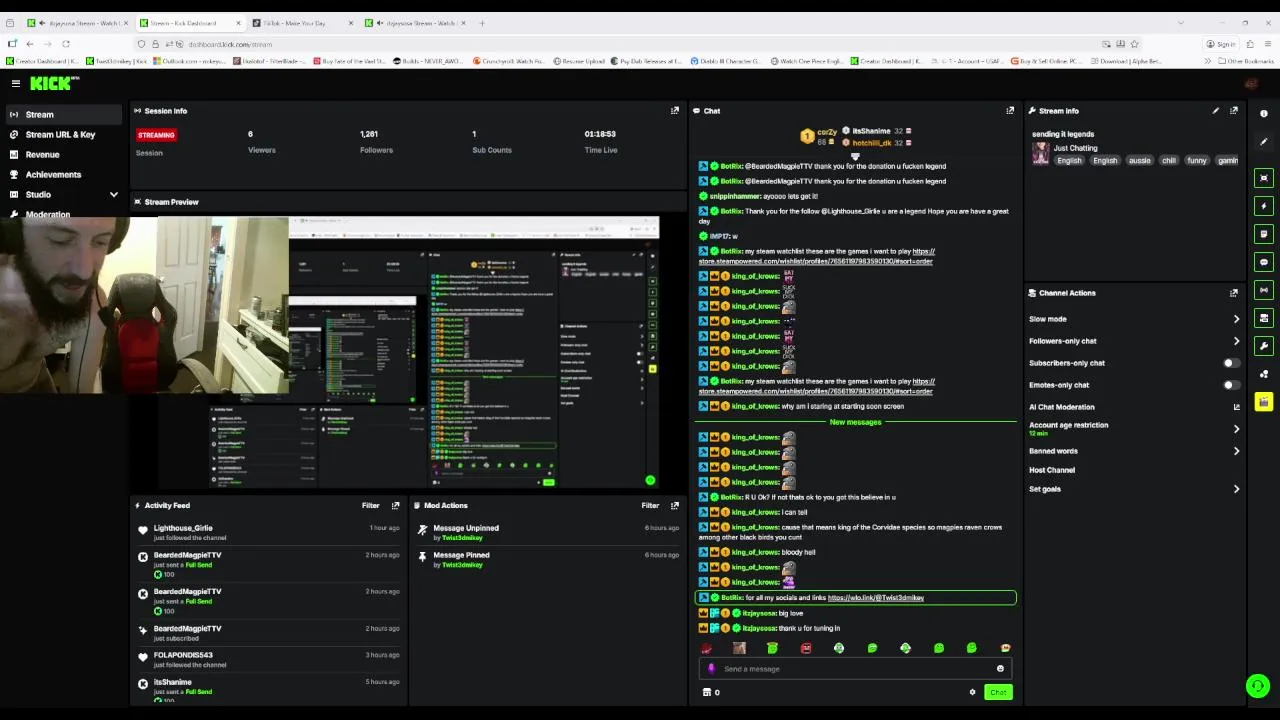The height and width of the screenshot is (720, 1280).
Task: Open AI Chat Moderation external link icon
Action: tap(1236, 407)
